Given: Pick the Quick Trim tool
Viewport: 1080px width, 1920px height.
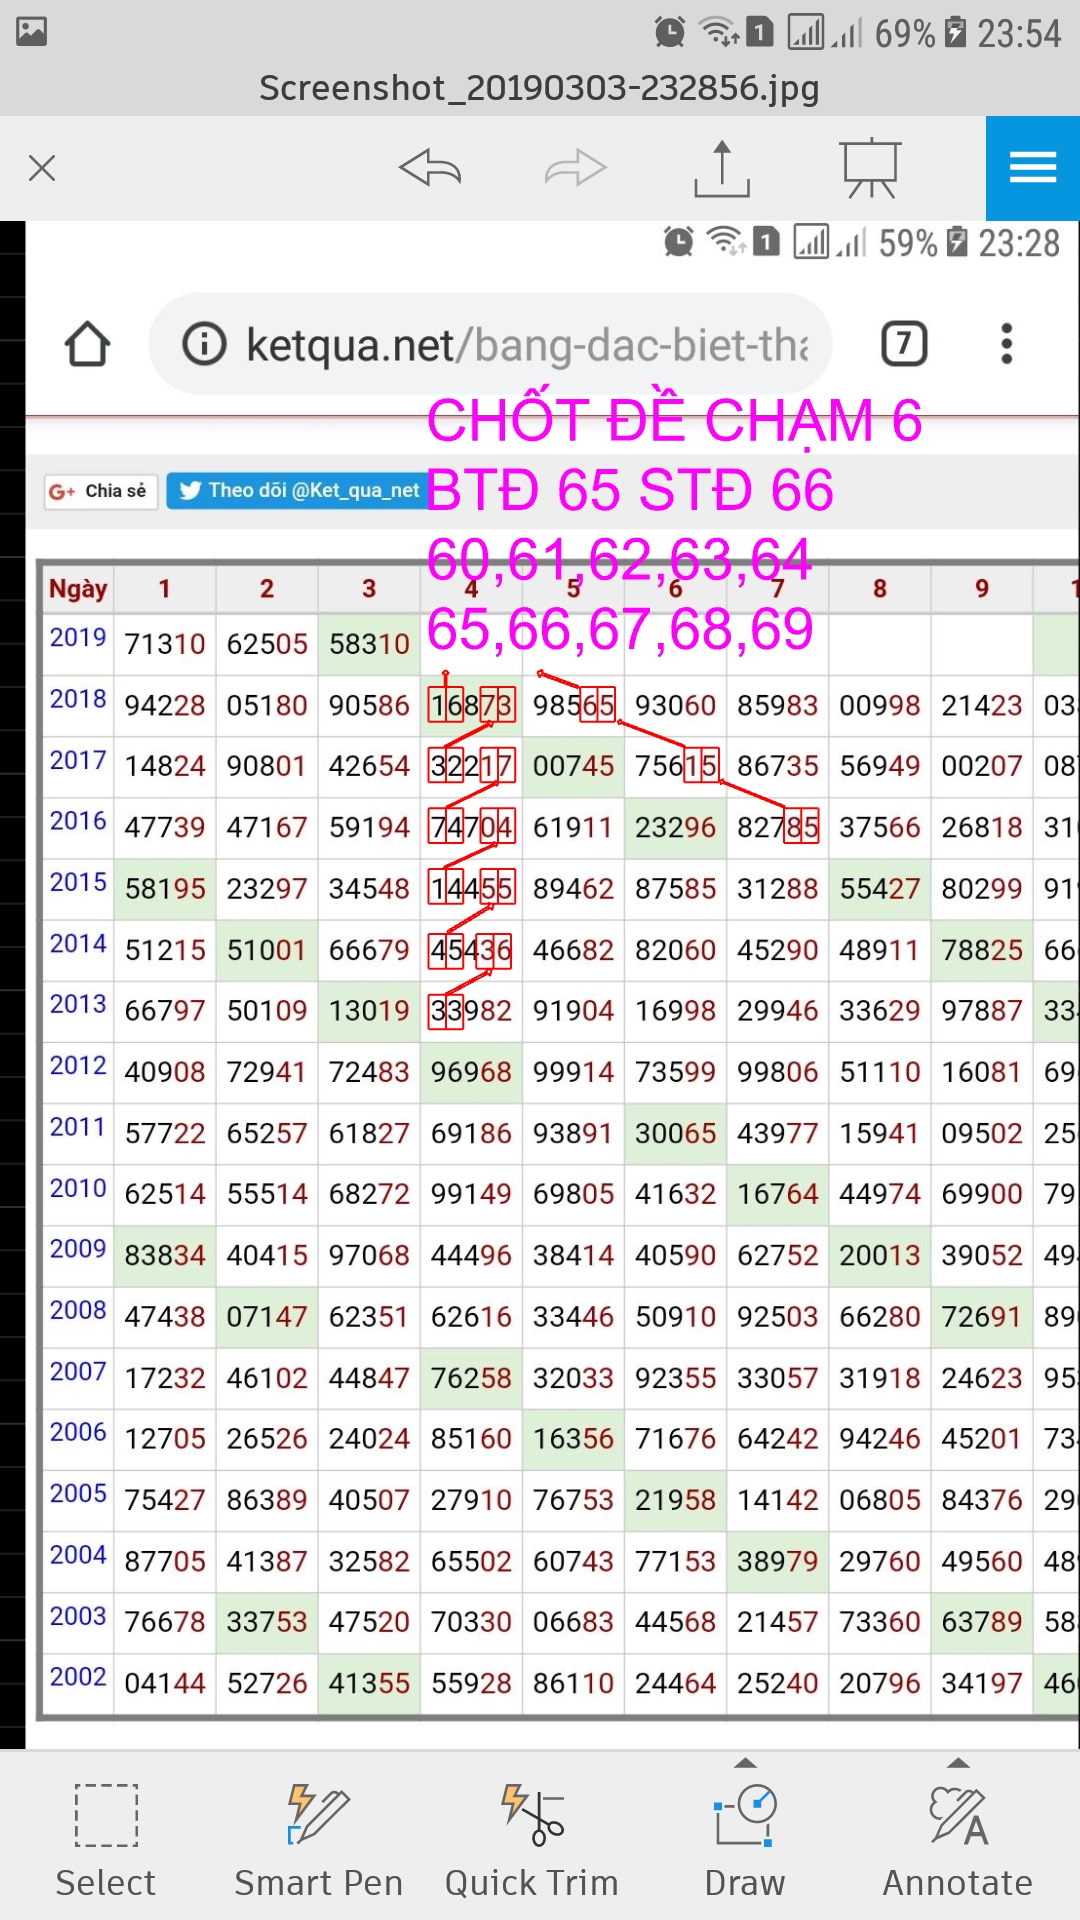Looking at the screenshot, I should 532,1840.
